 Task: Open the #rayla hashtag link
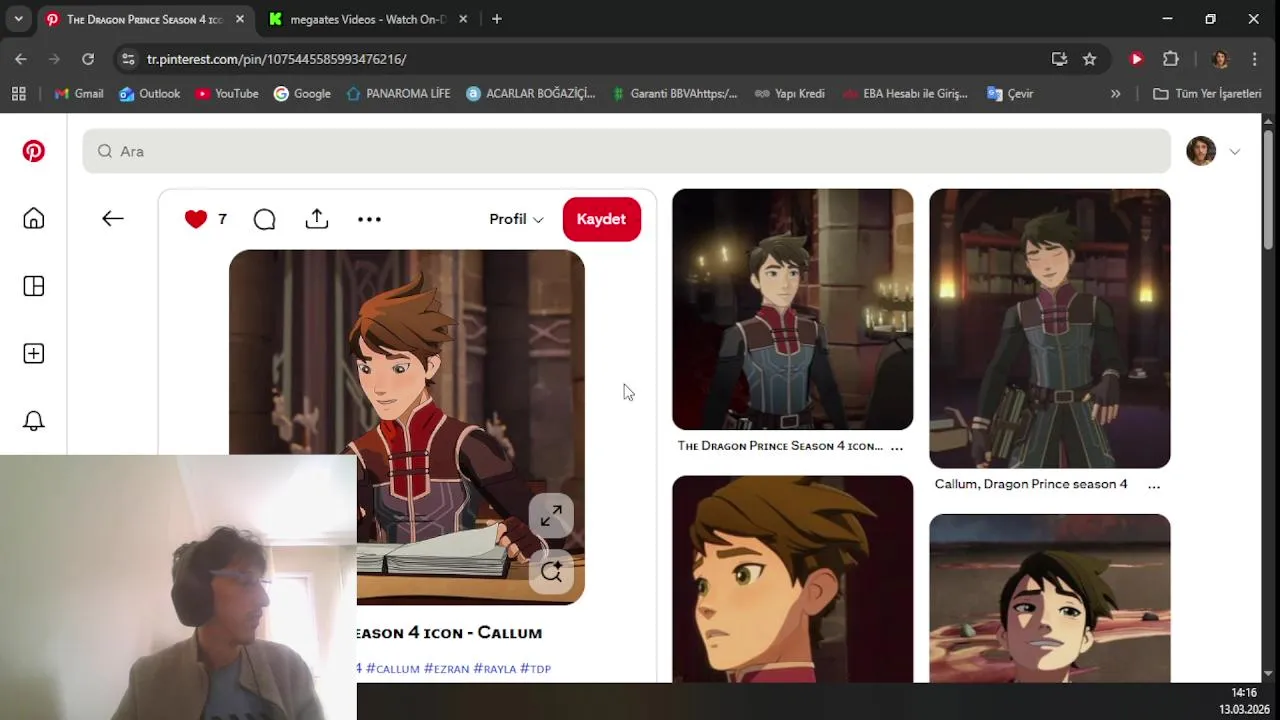point(494,668)
